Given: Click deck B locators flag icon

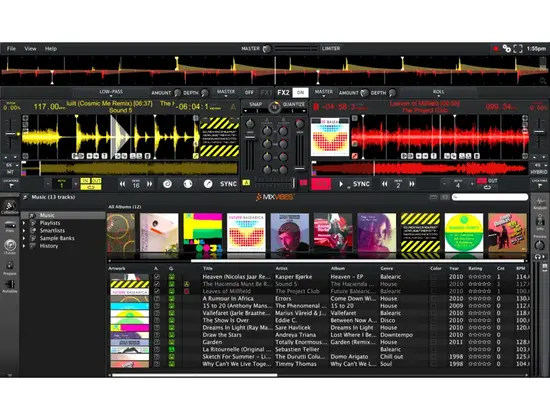Looking at the screenshot, I should [539, 185].
